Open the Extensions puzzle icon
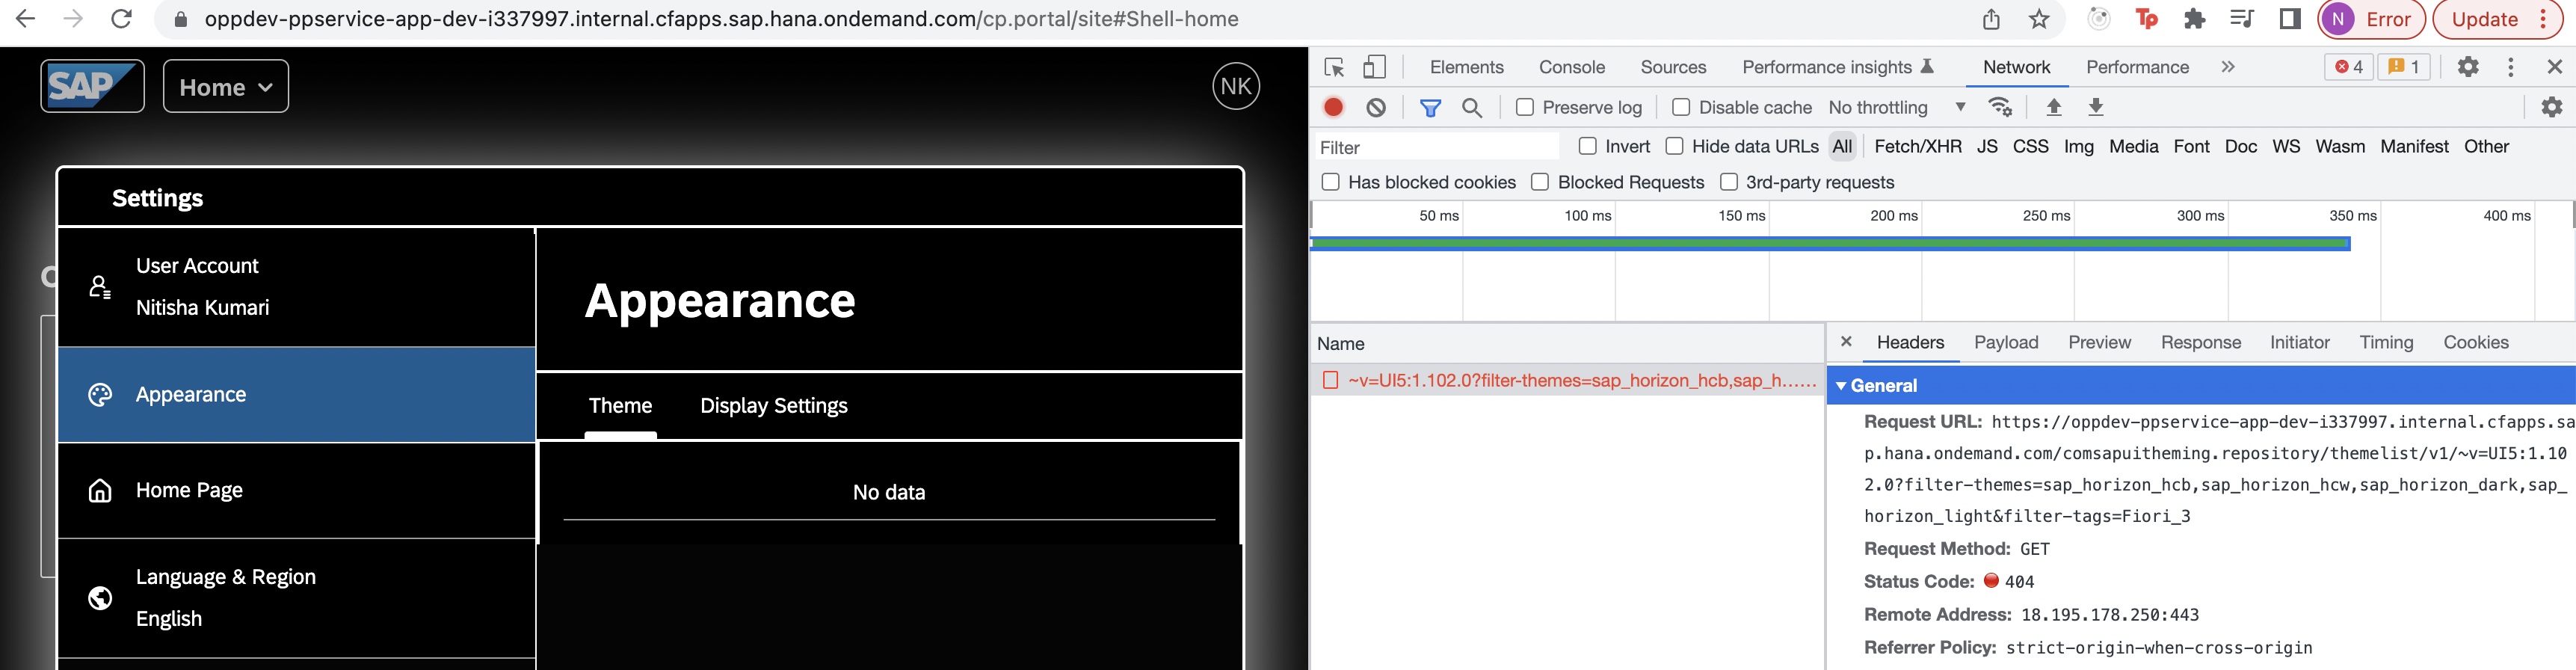 [2194, 19]
